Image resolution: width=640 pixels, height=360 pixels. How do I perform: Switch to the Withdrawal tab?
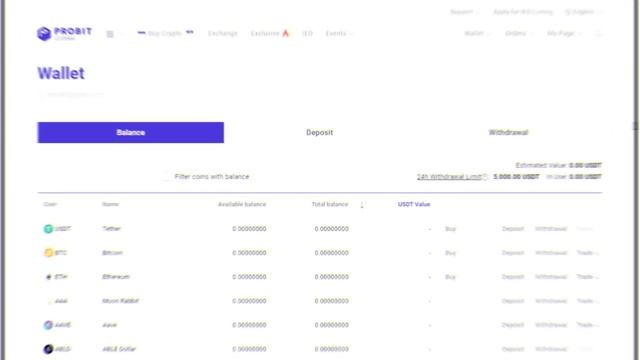point(509,133)
